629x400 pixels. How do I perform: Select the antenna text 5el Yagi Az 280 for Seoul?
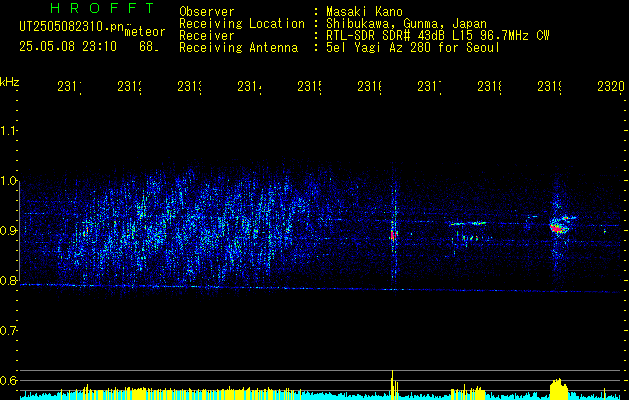413,48
